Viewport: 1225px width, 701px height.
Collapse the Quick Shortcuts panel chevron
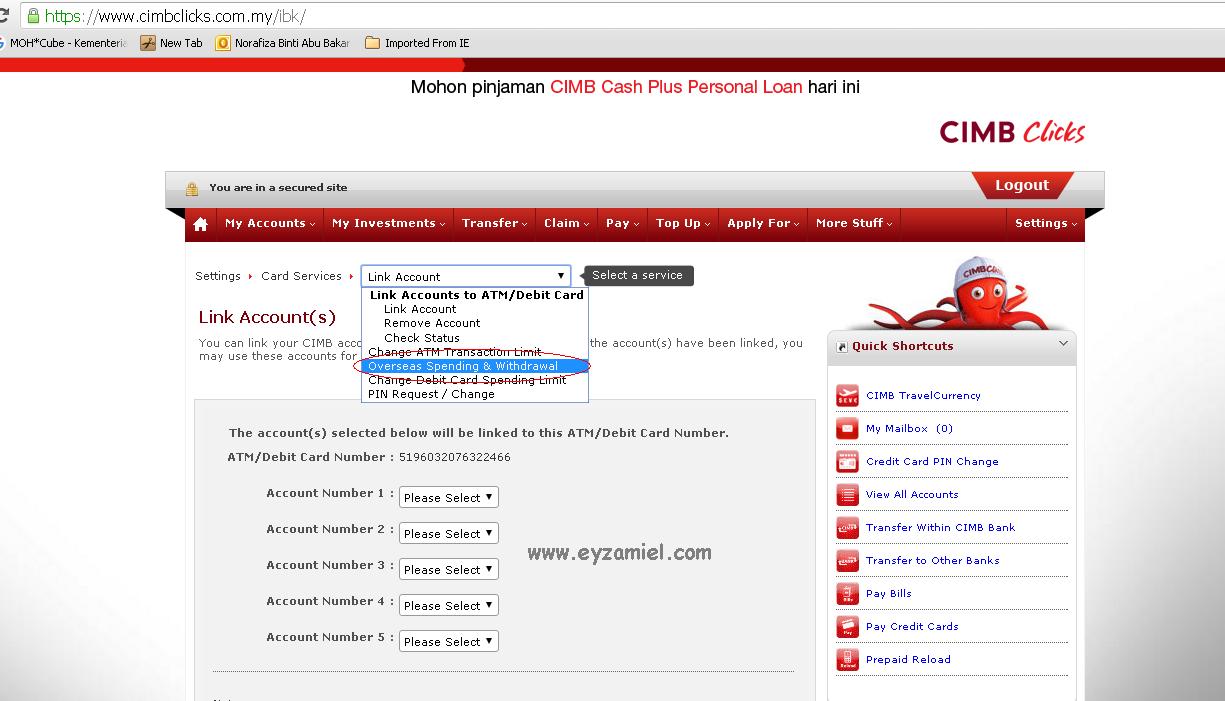tap(1063, 344)
